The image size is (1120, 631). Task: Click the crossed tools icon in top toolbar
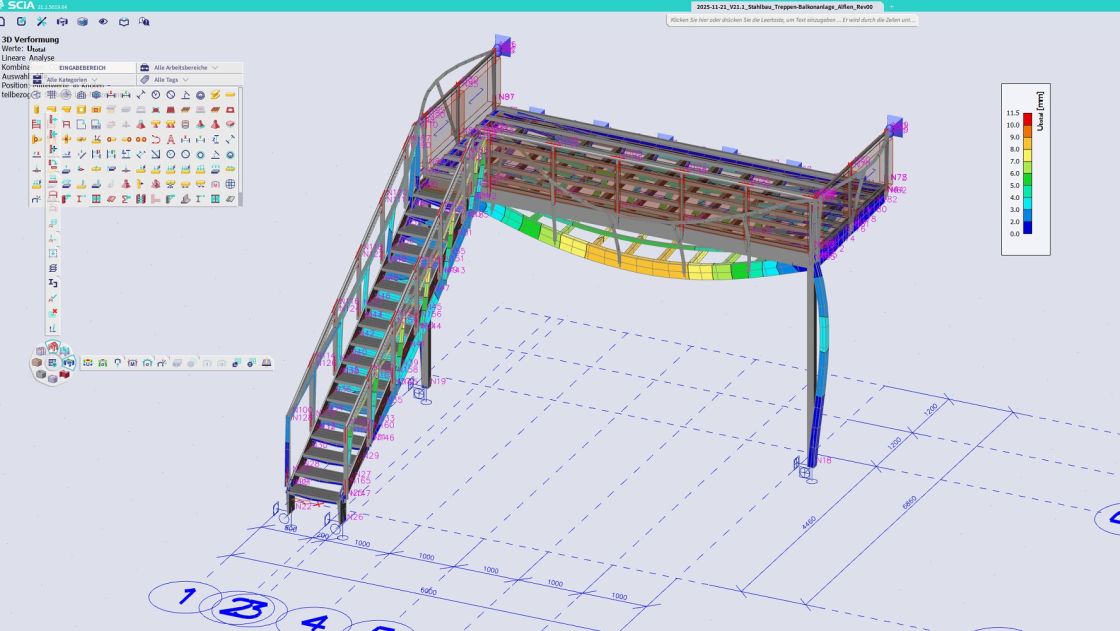(41, 21)
